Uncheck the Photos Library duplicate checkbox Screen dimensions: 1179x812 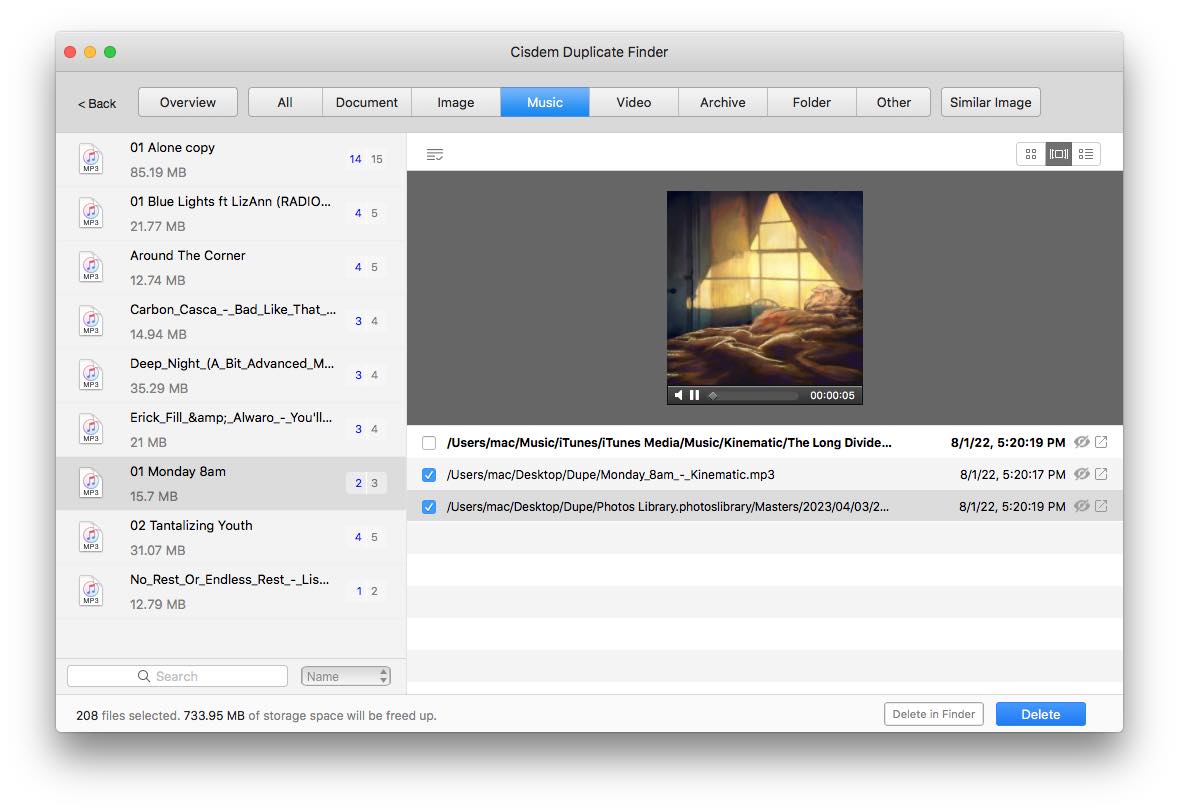[x=429, y=507]
